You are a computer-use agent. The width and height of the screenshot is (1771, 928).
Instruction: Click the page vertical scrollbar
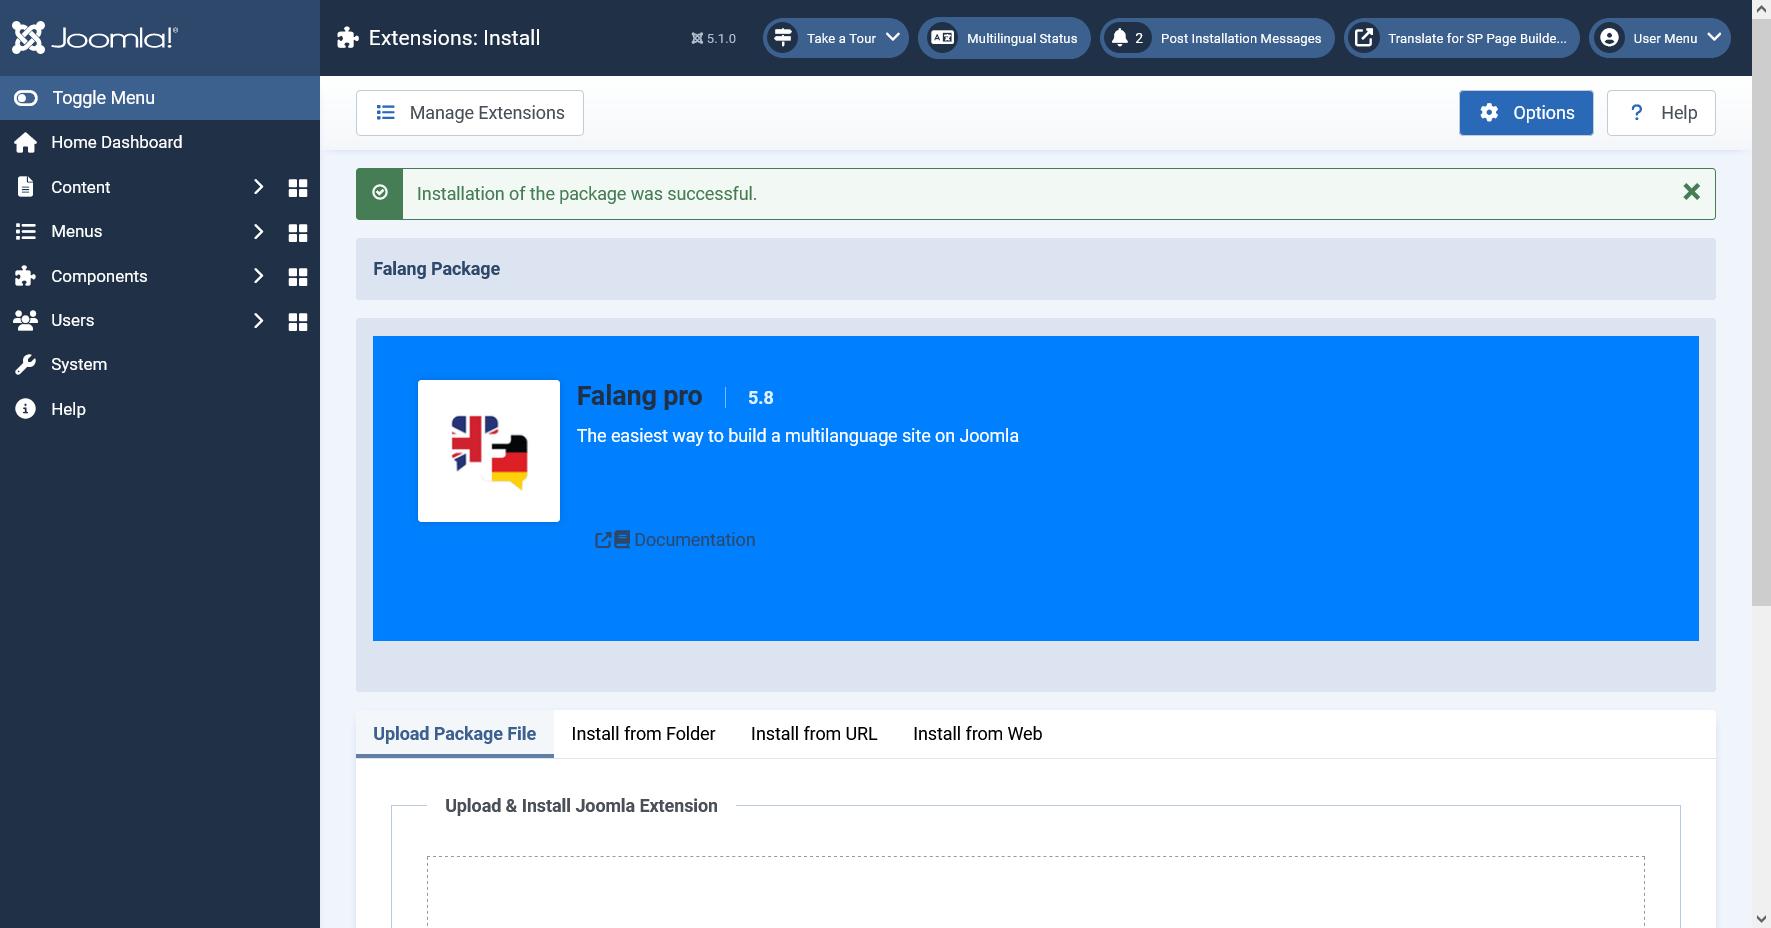click(1761, 312)
